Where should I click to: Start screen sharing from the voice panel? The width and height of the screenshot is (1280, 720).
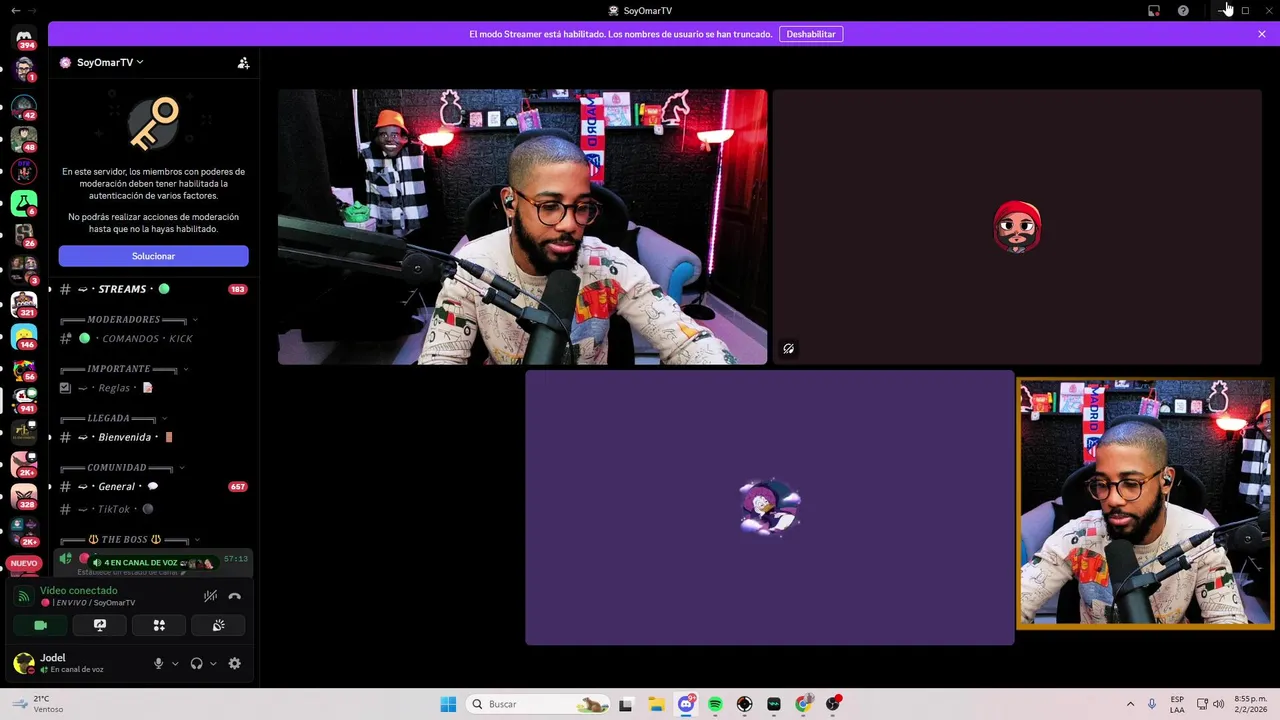click(100, 625)
